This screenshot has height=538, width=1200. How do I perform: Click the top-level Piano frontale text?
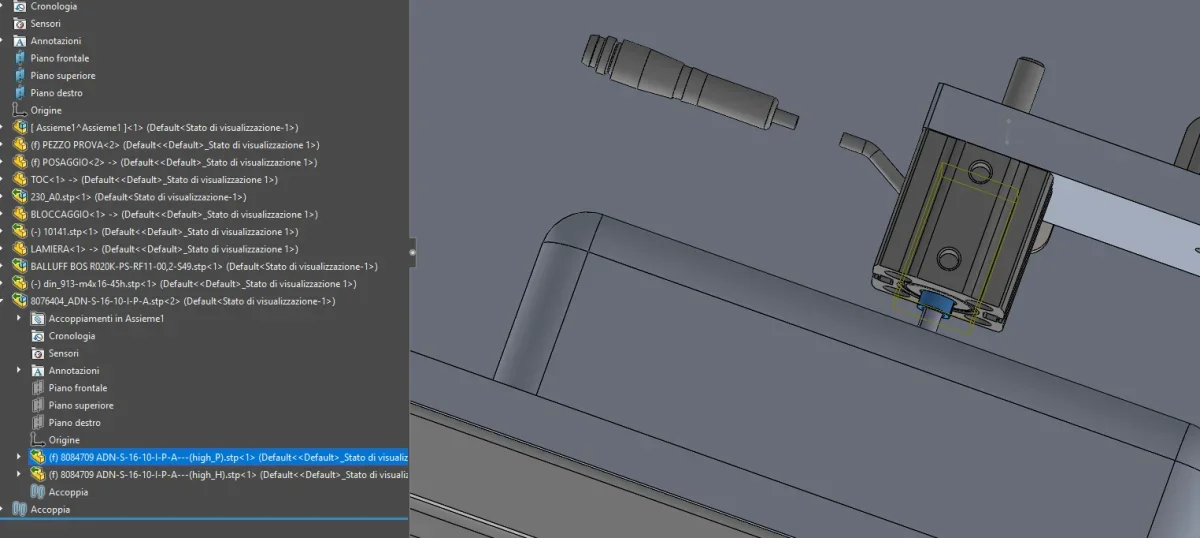pos(60,58)
